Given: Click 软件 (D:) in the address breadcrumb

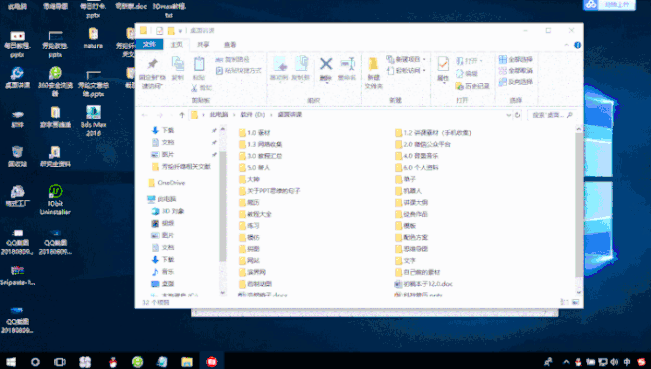Looking at the screenshot, I should [252, 115].
